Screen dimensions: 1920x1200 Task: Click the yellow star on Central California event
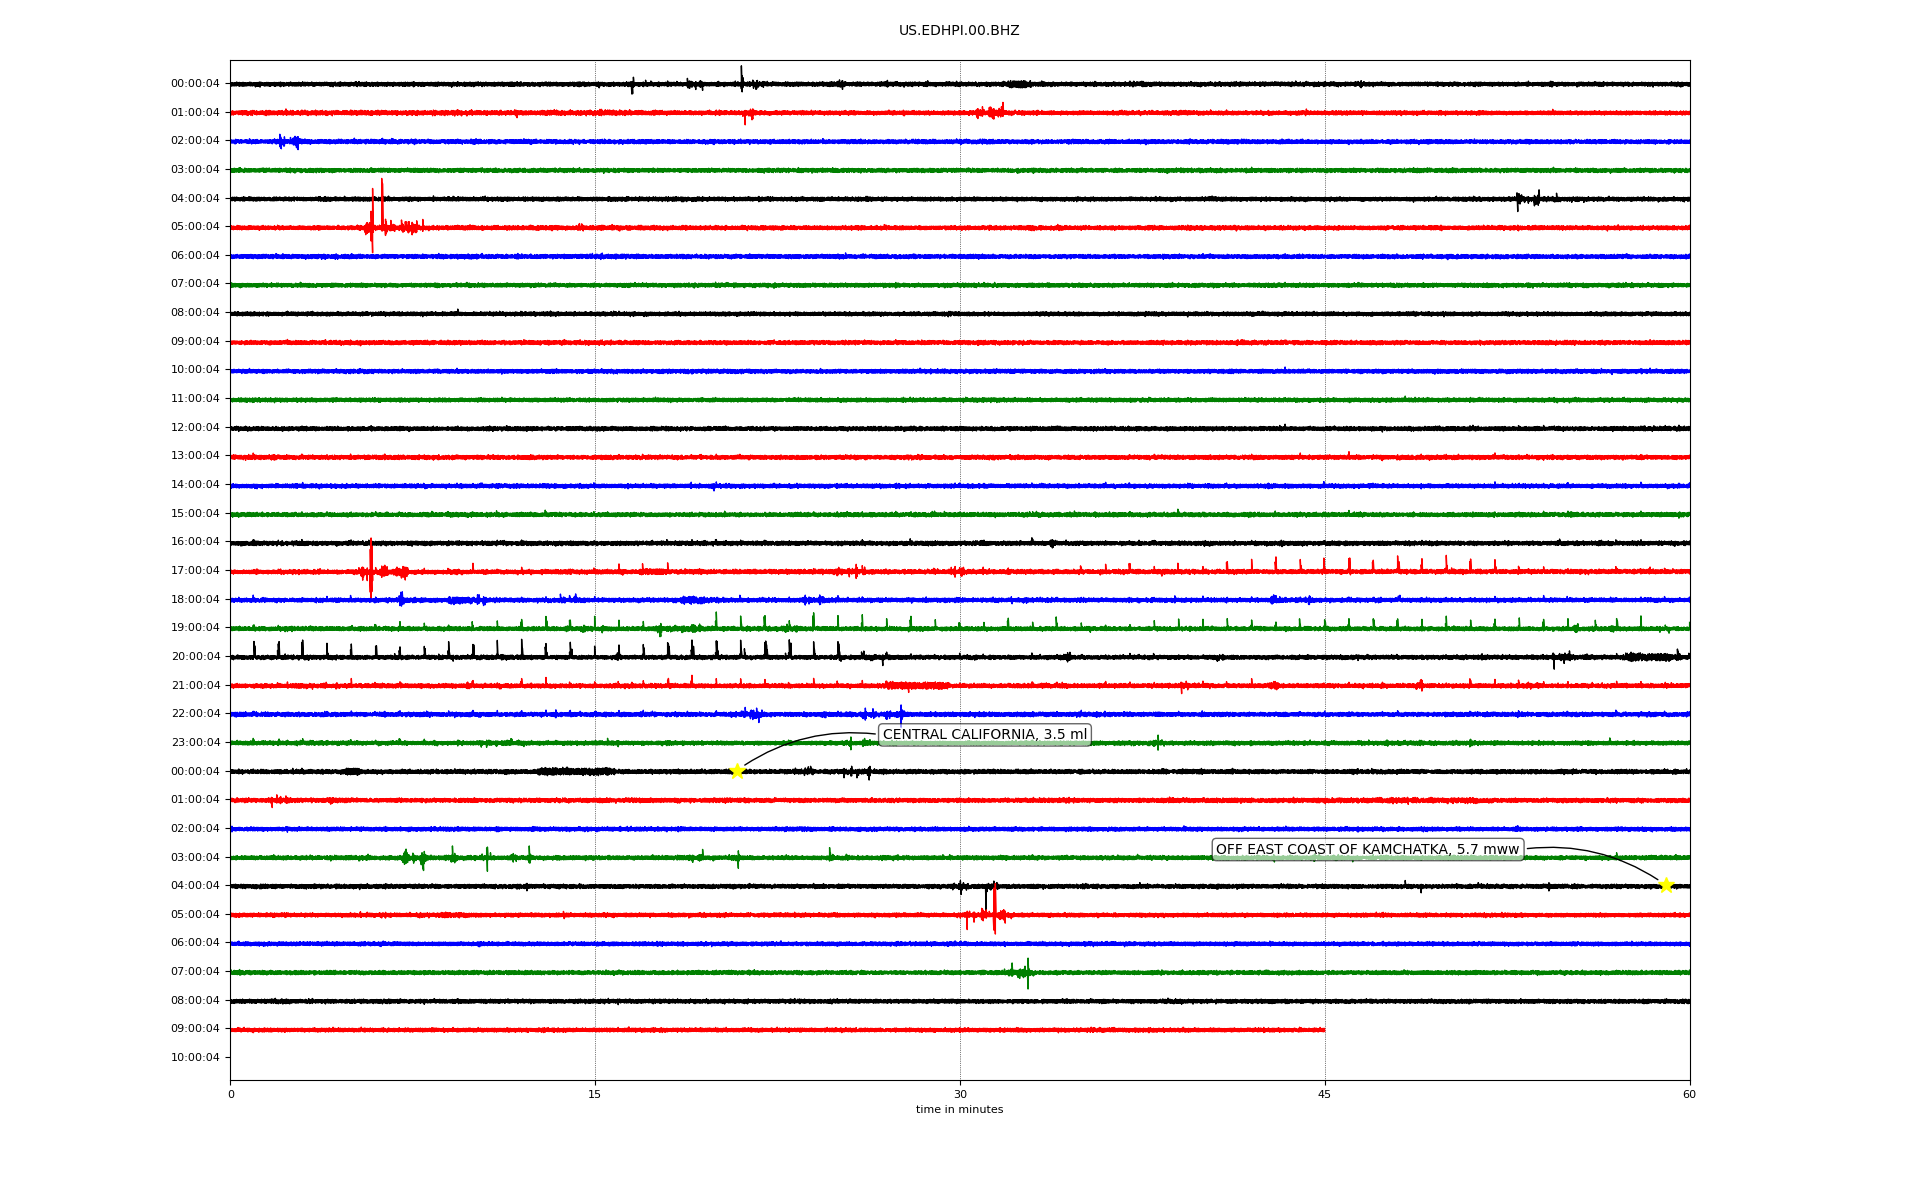coord(737,771)
